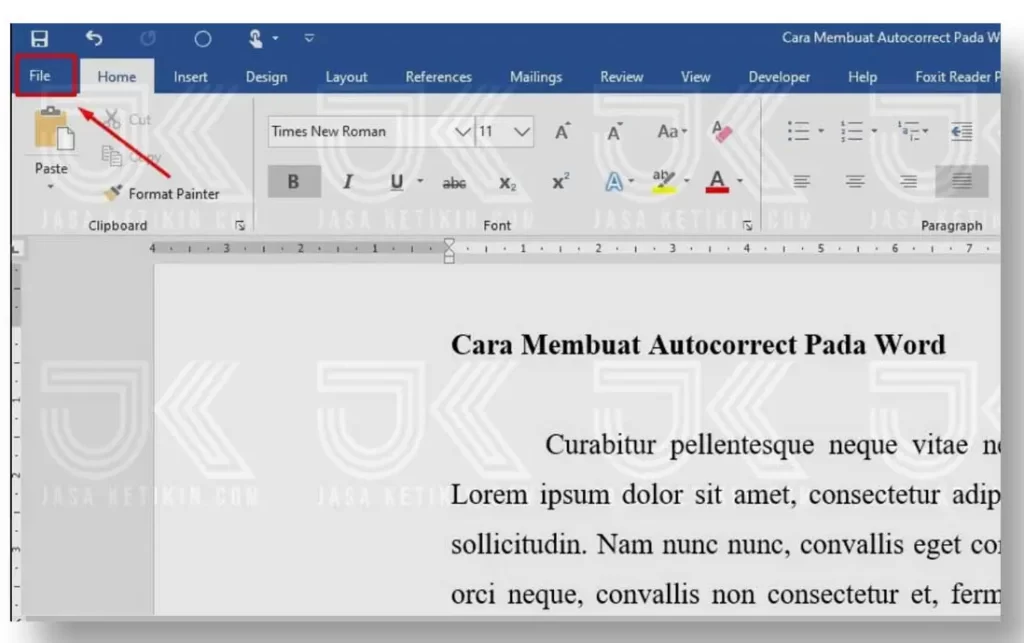
Task: Decrease font size with Shrink Font icon
Action: coord(615,133)
